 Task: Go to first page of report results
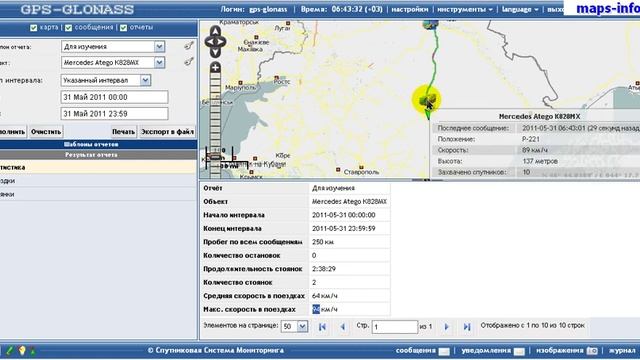click(x=322, y=327)
